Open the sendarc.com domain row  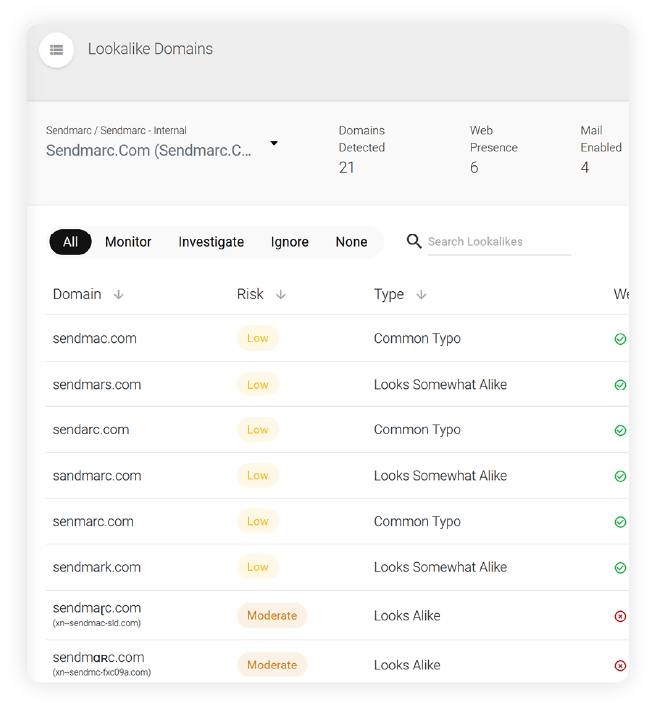(337, 430)
